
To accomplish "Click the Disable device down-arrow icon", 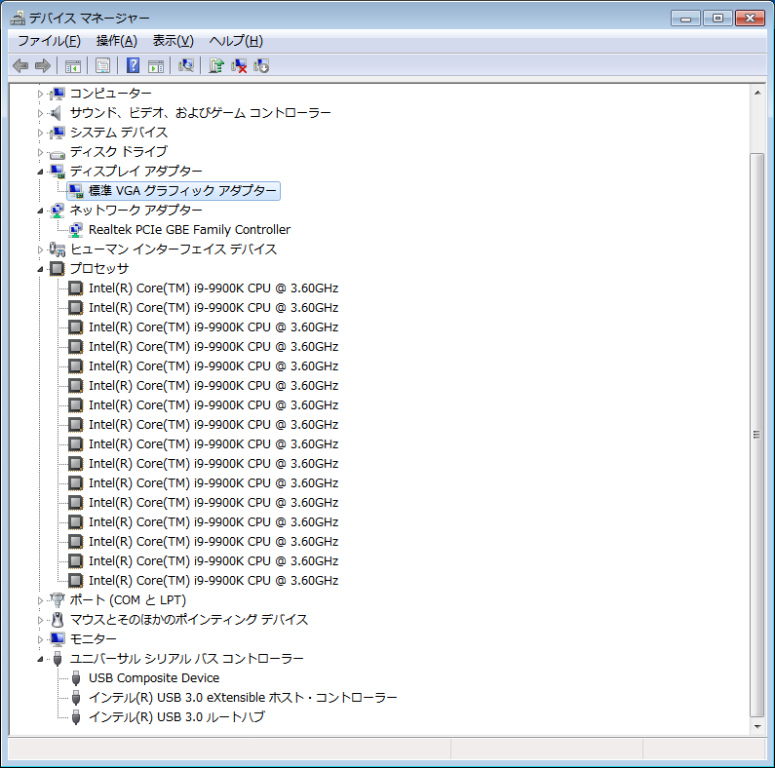I will (x=261, y=66).
